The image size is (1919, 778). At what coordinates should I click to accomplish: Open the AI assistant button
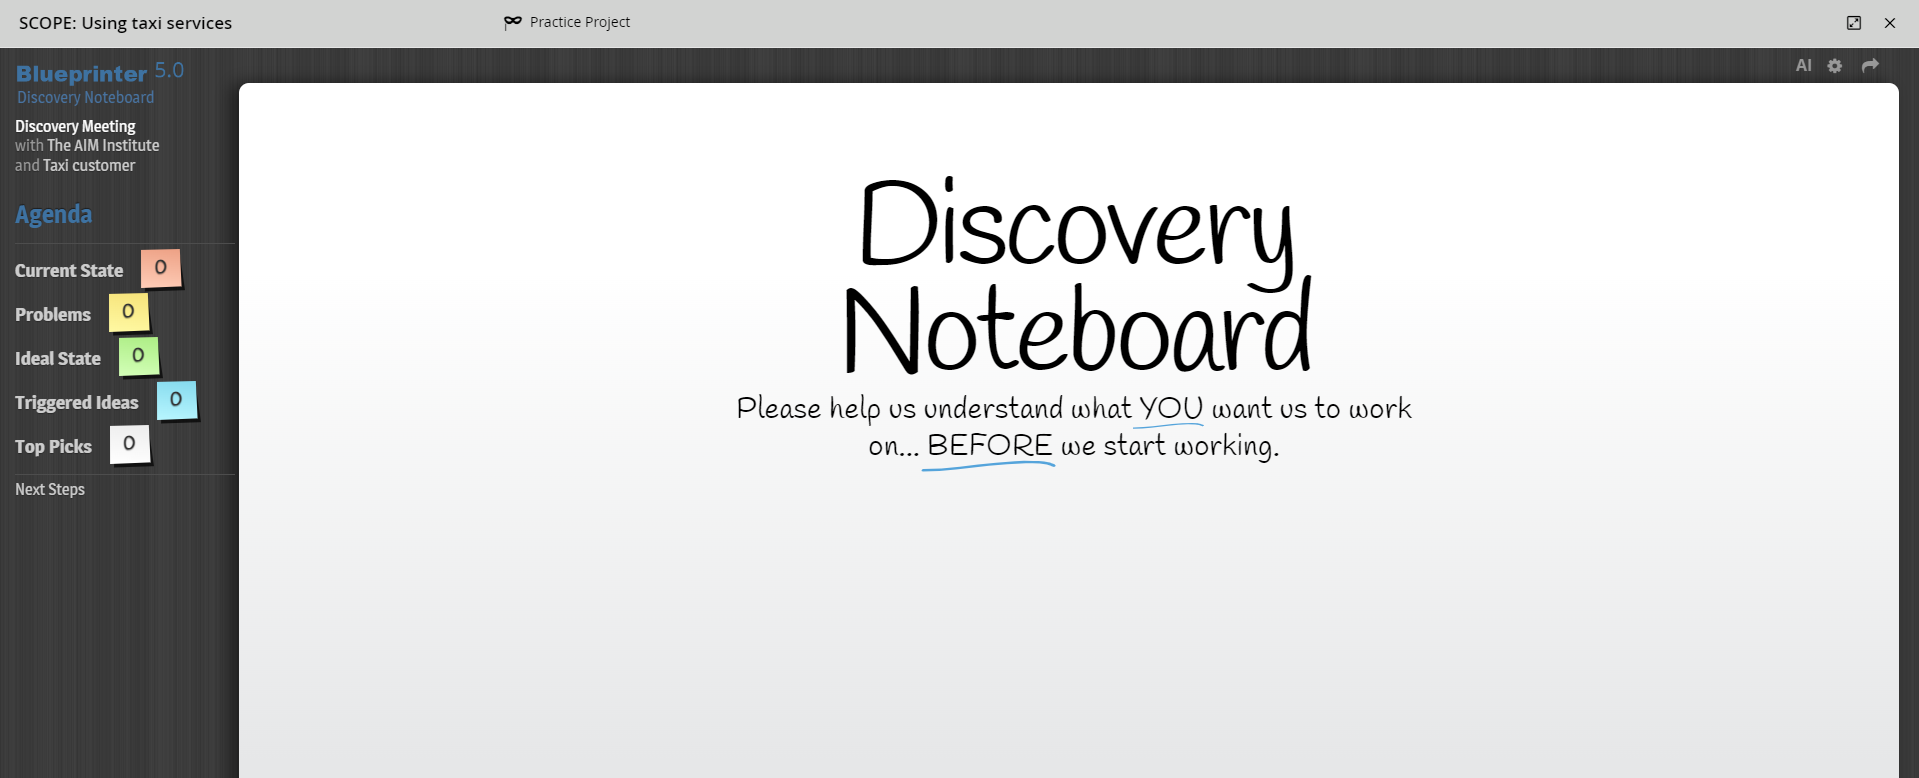pyautogui.click(x=1803, y=66)
